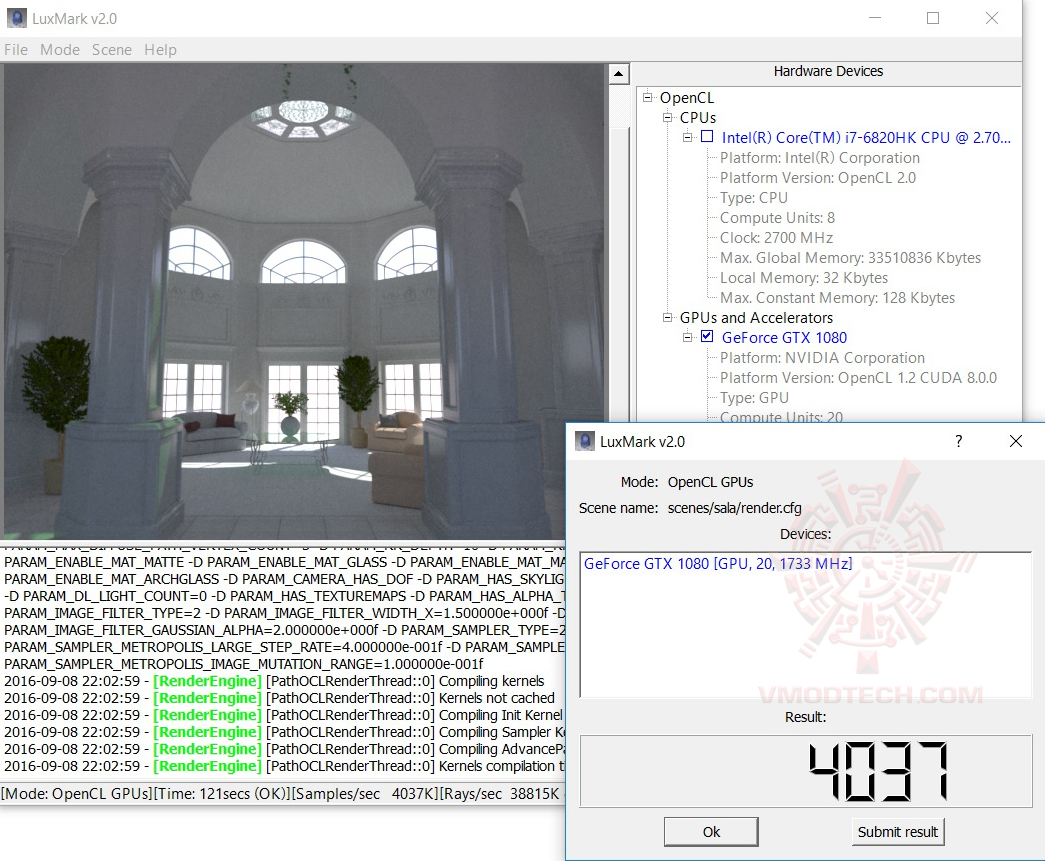The width and height of the screenshot is (1045, 861).
Task: Select the GeForce GTX 1080 tree entry
Action: coord(784,338)
